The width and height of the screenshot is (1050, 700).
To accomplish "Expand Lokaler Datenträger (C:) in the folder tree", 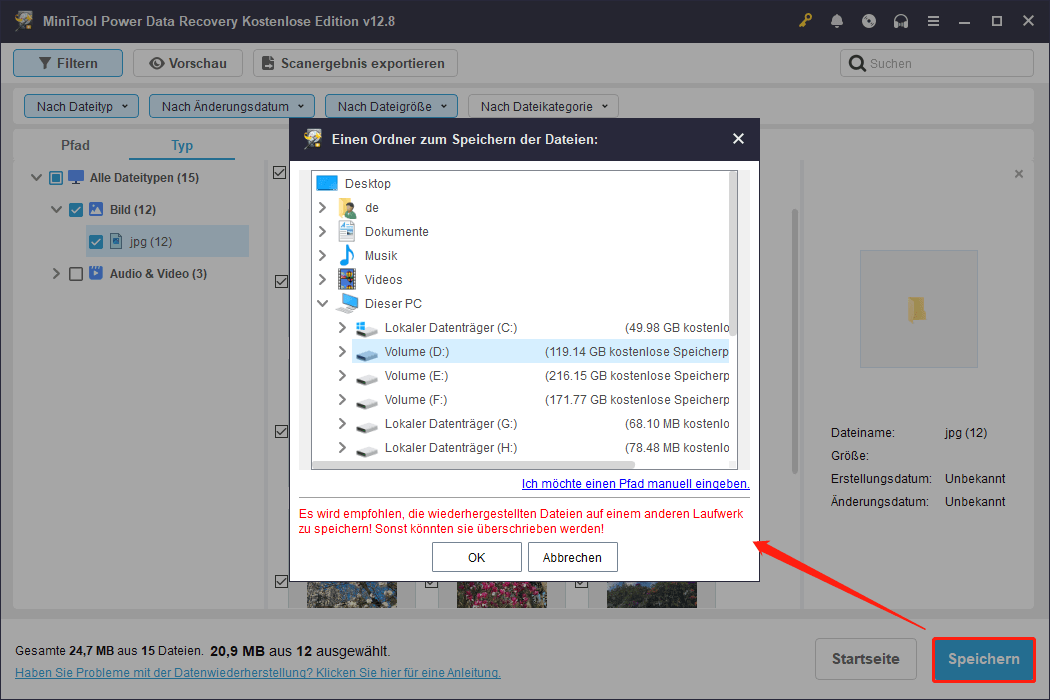I will coord(342,327).
